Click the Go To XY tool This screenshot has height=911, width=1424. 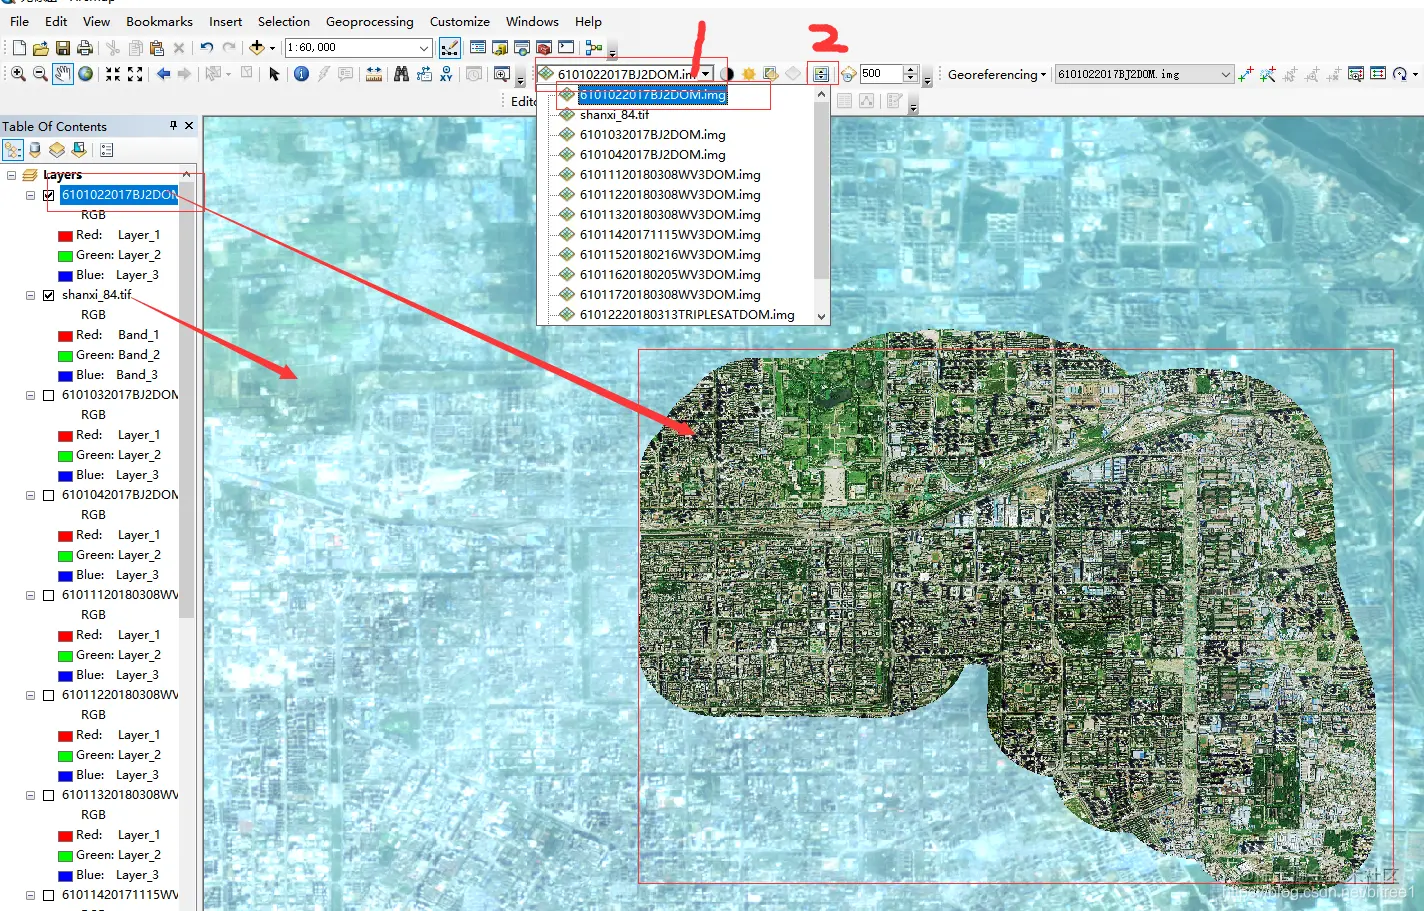[x=446, y=74]
